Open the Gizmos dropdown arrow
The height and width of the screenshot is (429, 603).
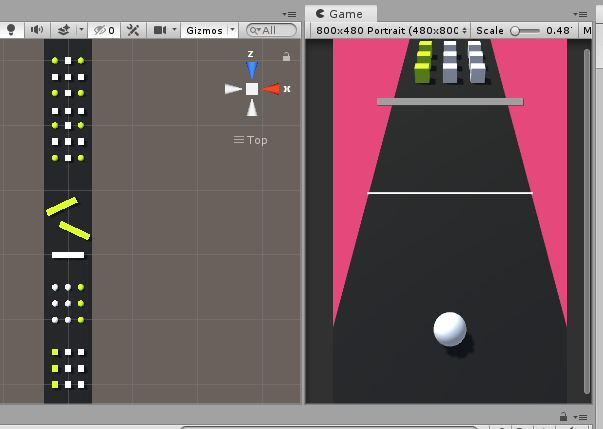232,29
